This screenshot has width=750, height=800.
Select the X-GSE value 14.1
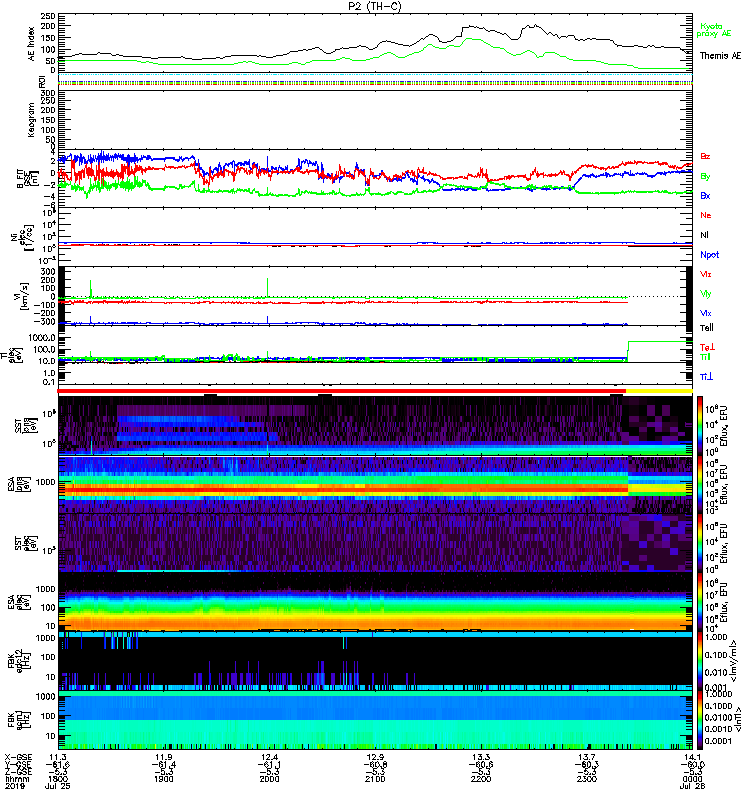pyautogui.click(x=692, y=757)
